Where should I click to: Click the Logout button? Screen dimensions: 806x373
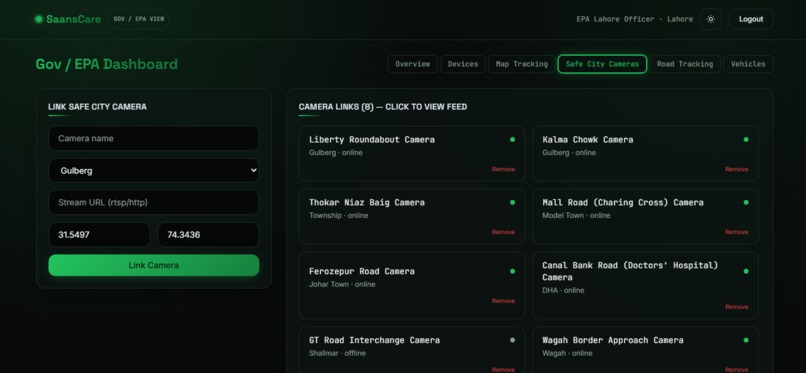[750, 19]
